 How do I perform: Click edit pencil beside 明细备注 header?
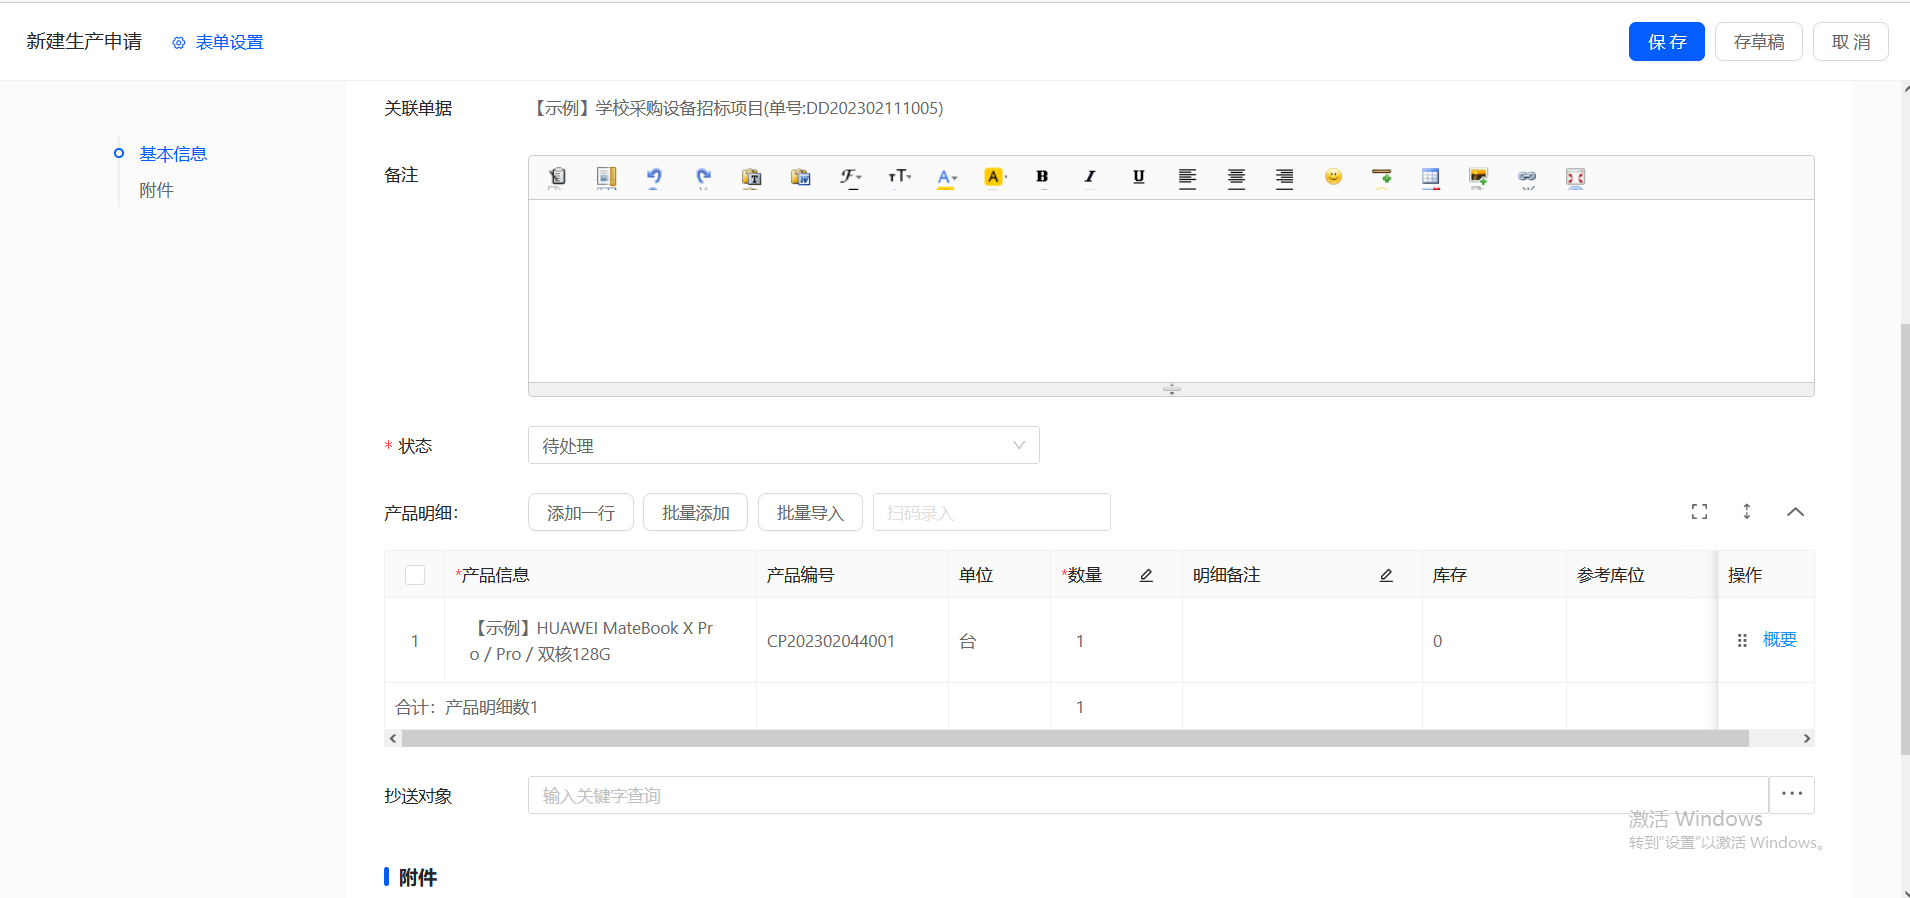1386,575
